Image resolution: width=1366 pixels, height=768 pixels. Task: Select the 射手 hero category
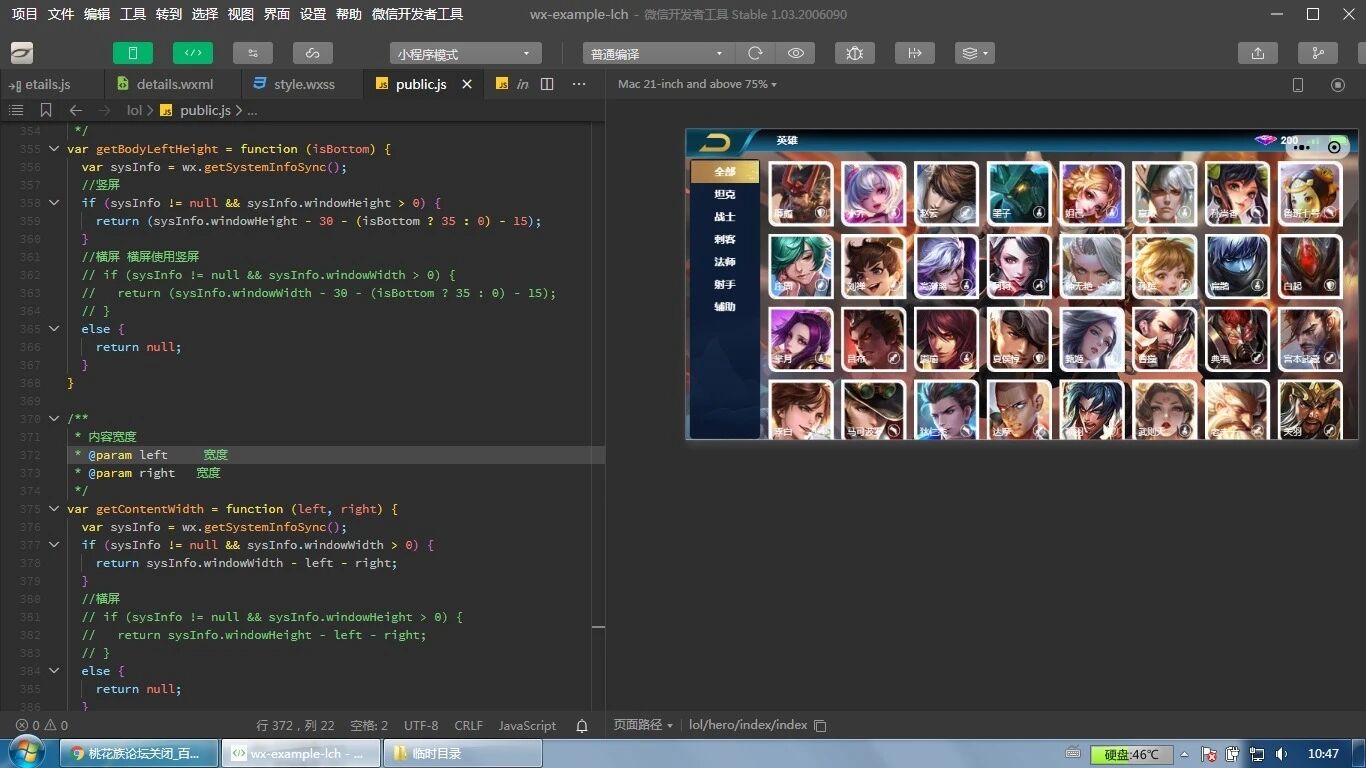(725, 284)
